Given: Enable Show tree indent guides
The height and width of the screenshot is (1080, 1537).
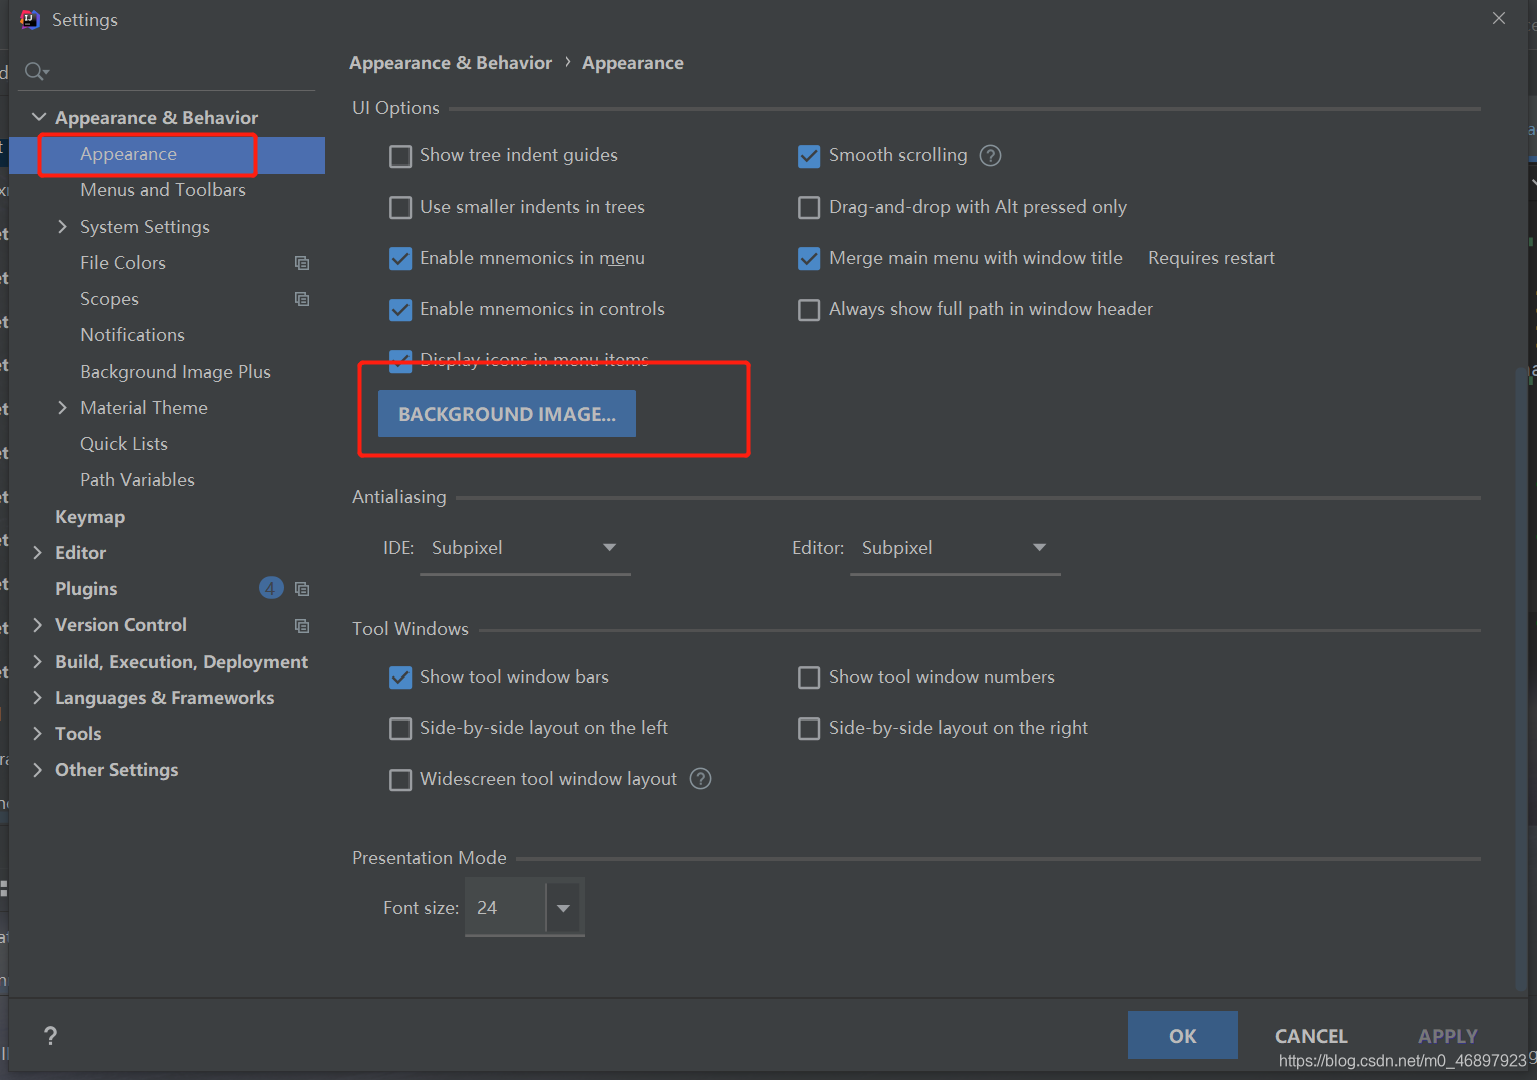Looking at the screenshot, I should click(400, 156).
